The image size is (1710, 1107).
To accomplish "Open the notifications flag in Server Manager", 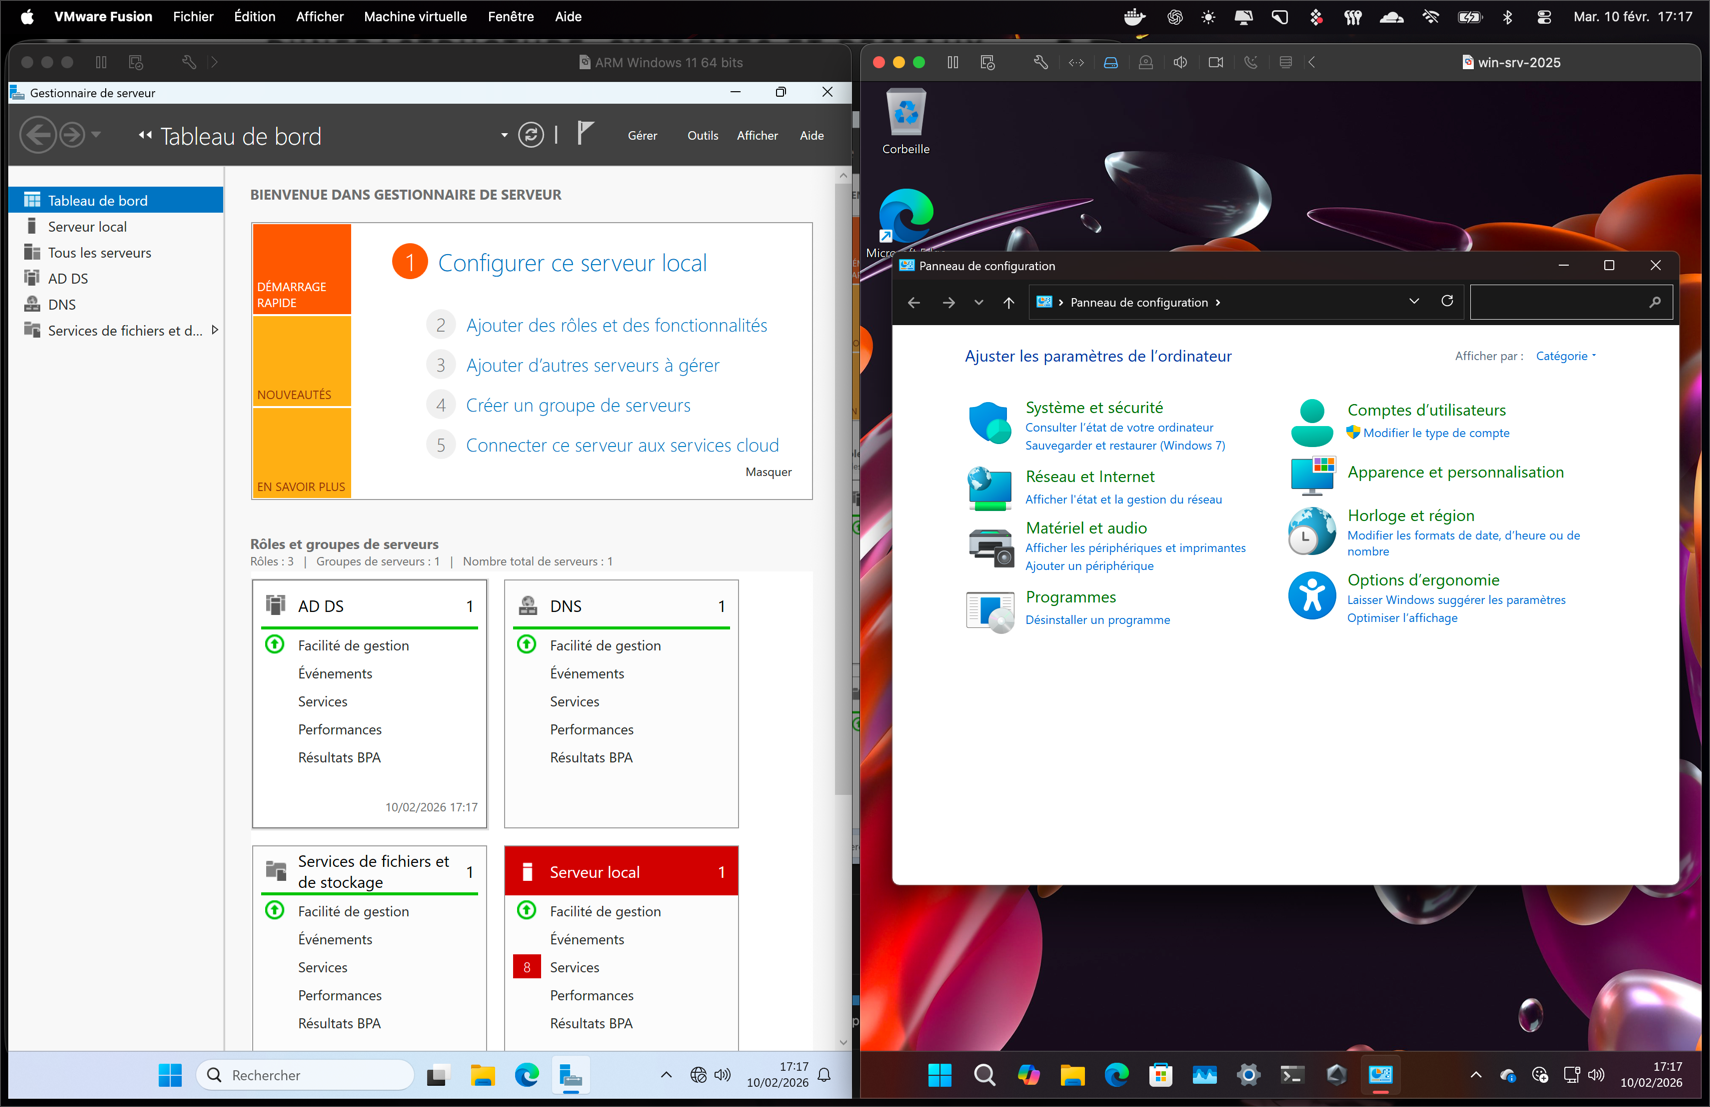I will [585, 133].
